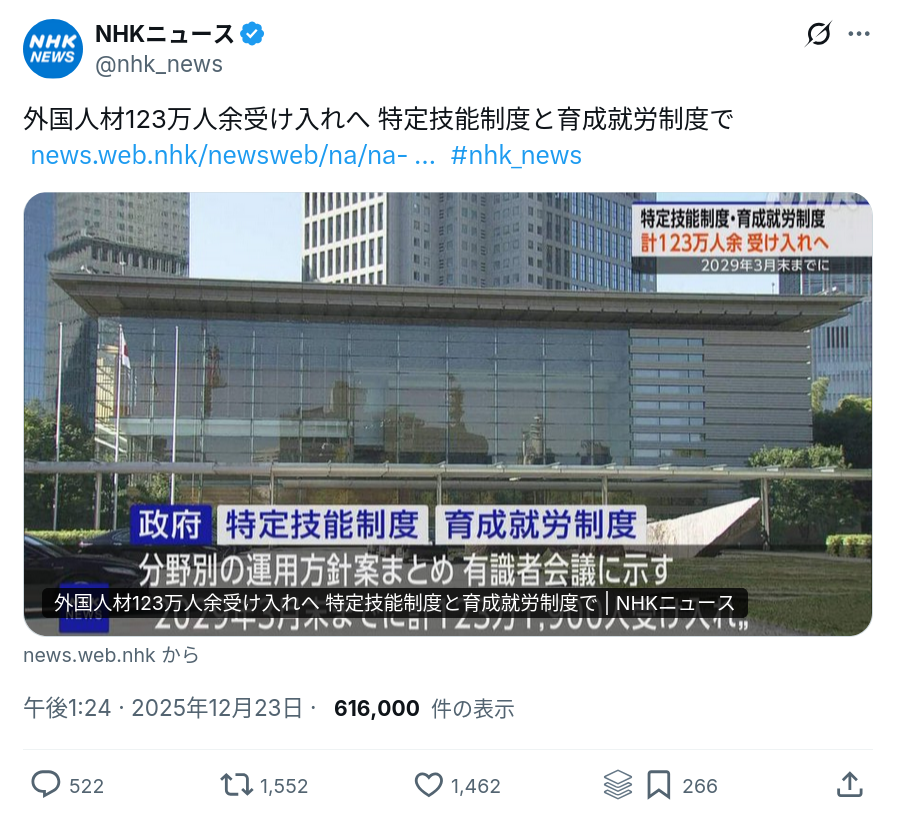The width and height of the screenshot is (897, 820).
Task: Click the 1,552 repost count
Action: (284, 786)
